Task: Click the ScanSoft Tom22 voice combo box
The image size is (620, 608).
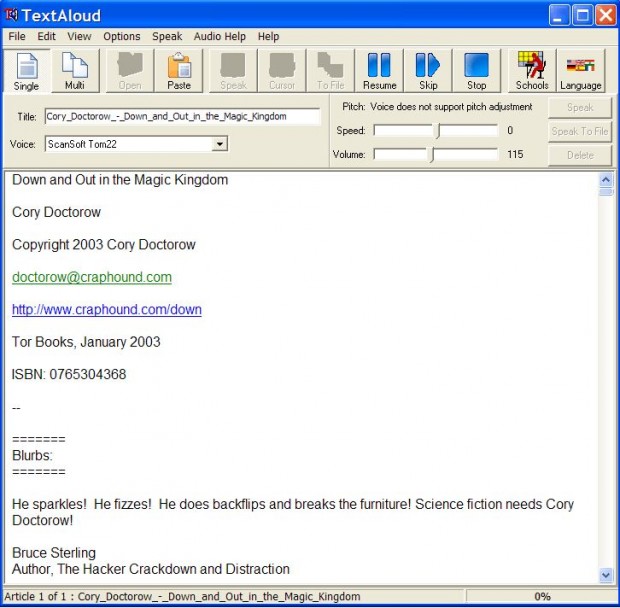Action: click(136, 144)
